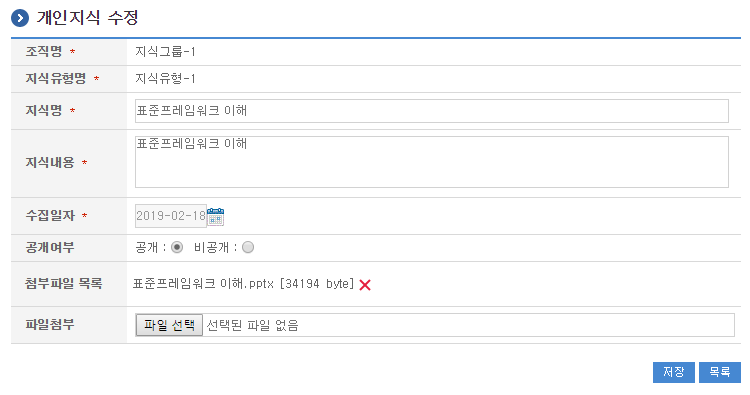Click the 수집일자 date field 2019-02-18
Viewport: 750px width, 395px height.
(171, 216)
